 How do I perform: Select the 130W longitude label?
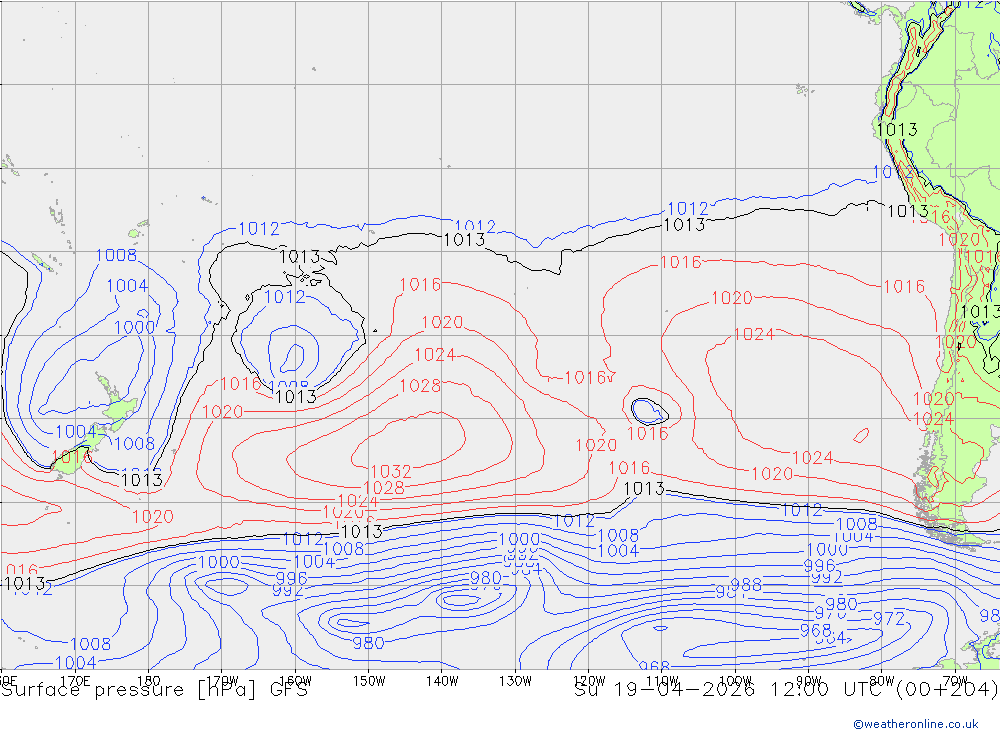coord(515,681)
